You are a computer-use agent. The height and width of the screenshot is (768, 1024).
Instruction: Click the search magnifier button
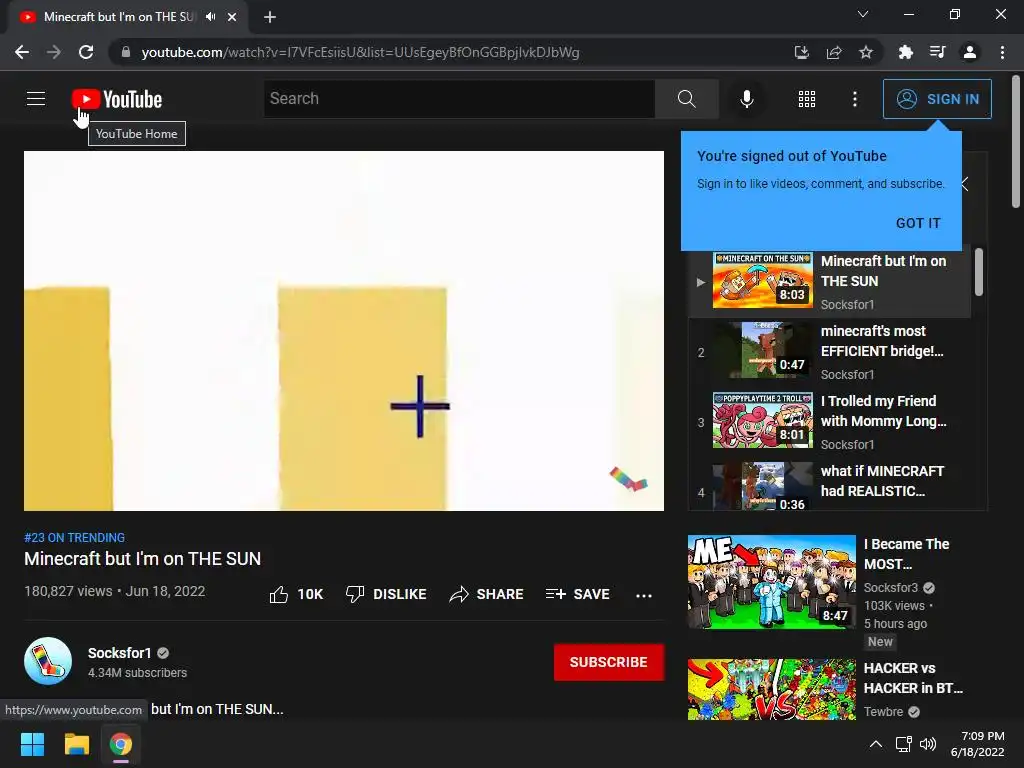686,99
